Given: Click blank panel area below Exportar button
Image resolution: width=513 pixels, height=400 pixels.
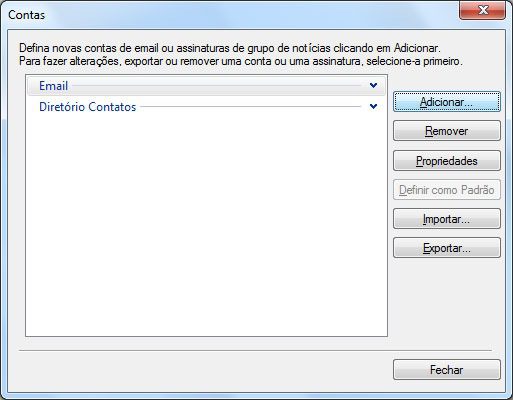Looking at the screenshot, I should [x=447, y=300].
